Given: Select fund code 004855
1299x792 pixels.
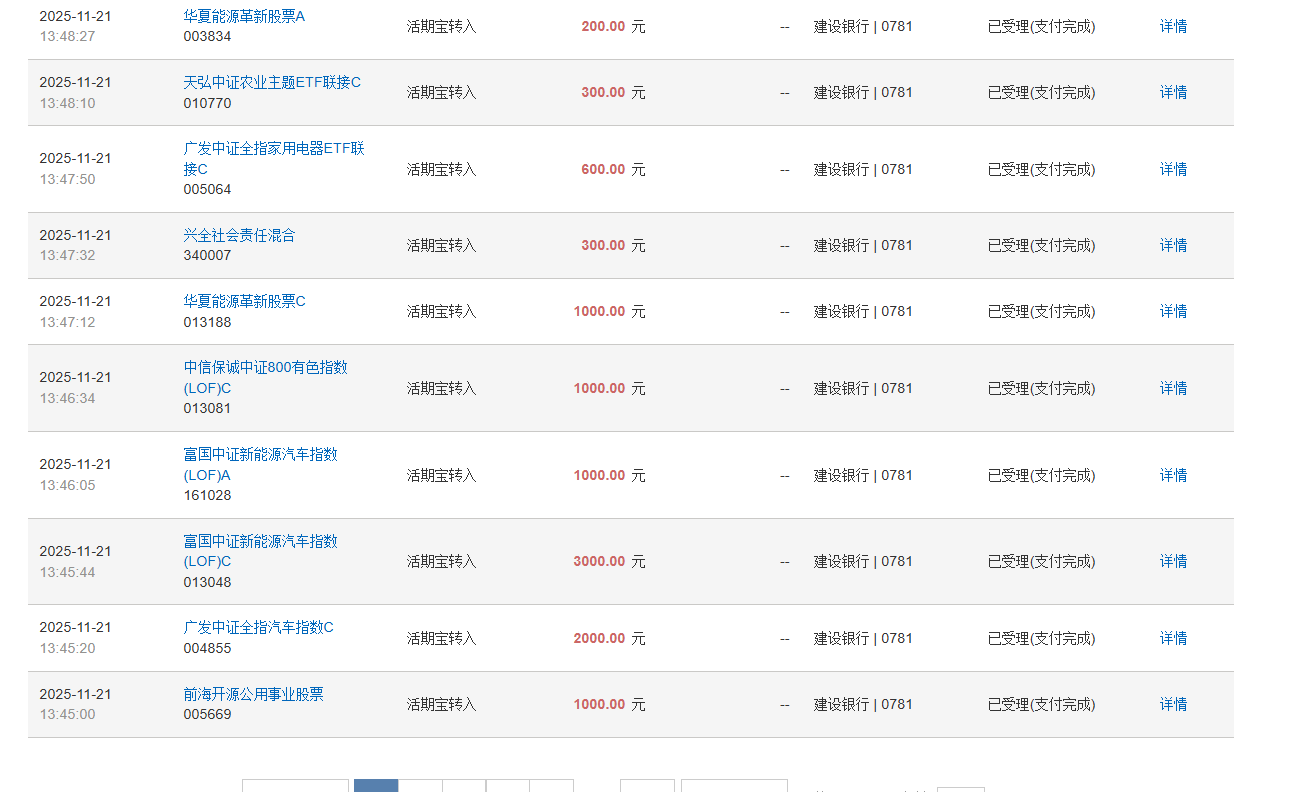Looking at the screenshot, I should coord(207,648).
